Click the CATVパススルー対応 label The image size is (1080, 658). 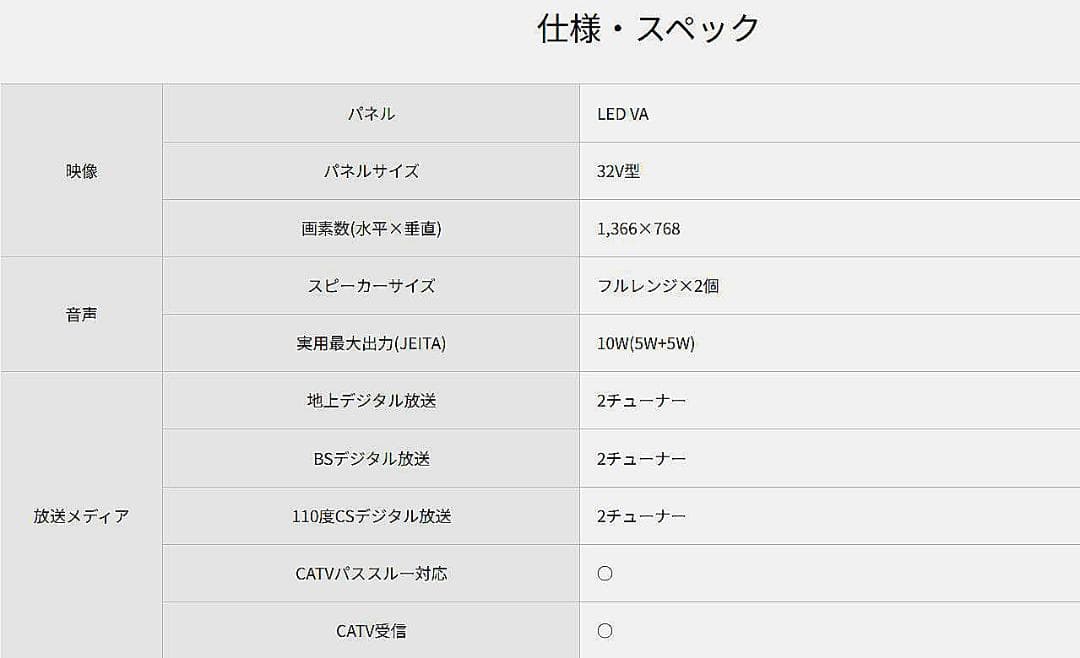coord(371,574)
